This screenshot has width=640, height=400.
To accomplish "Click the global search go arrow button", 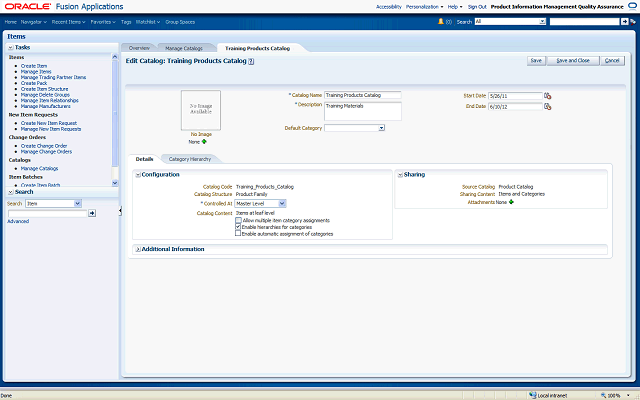I will [x=625, y=20].
